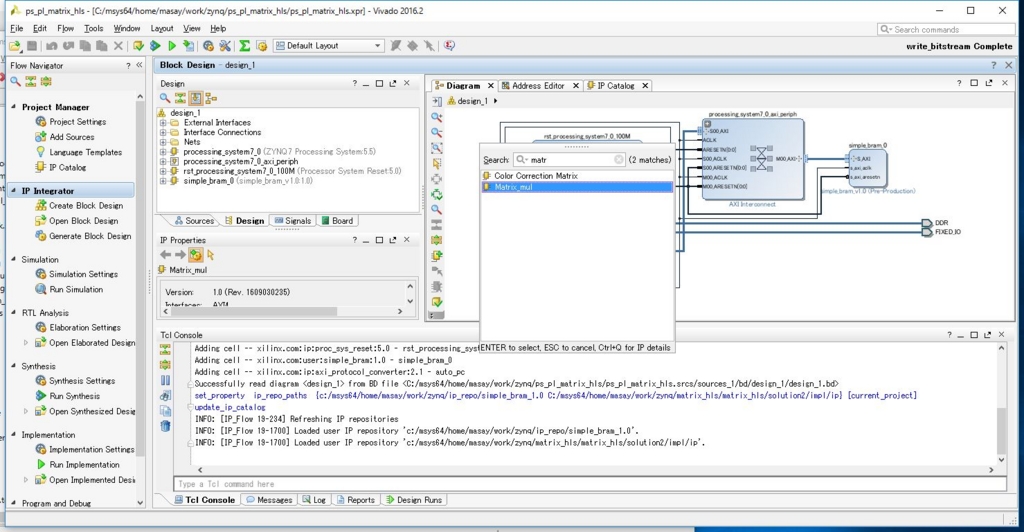Expand External Interfaces tree node
Screen dimensions: 1024x532
click(x=163, y=123)
